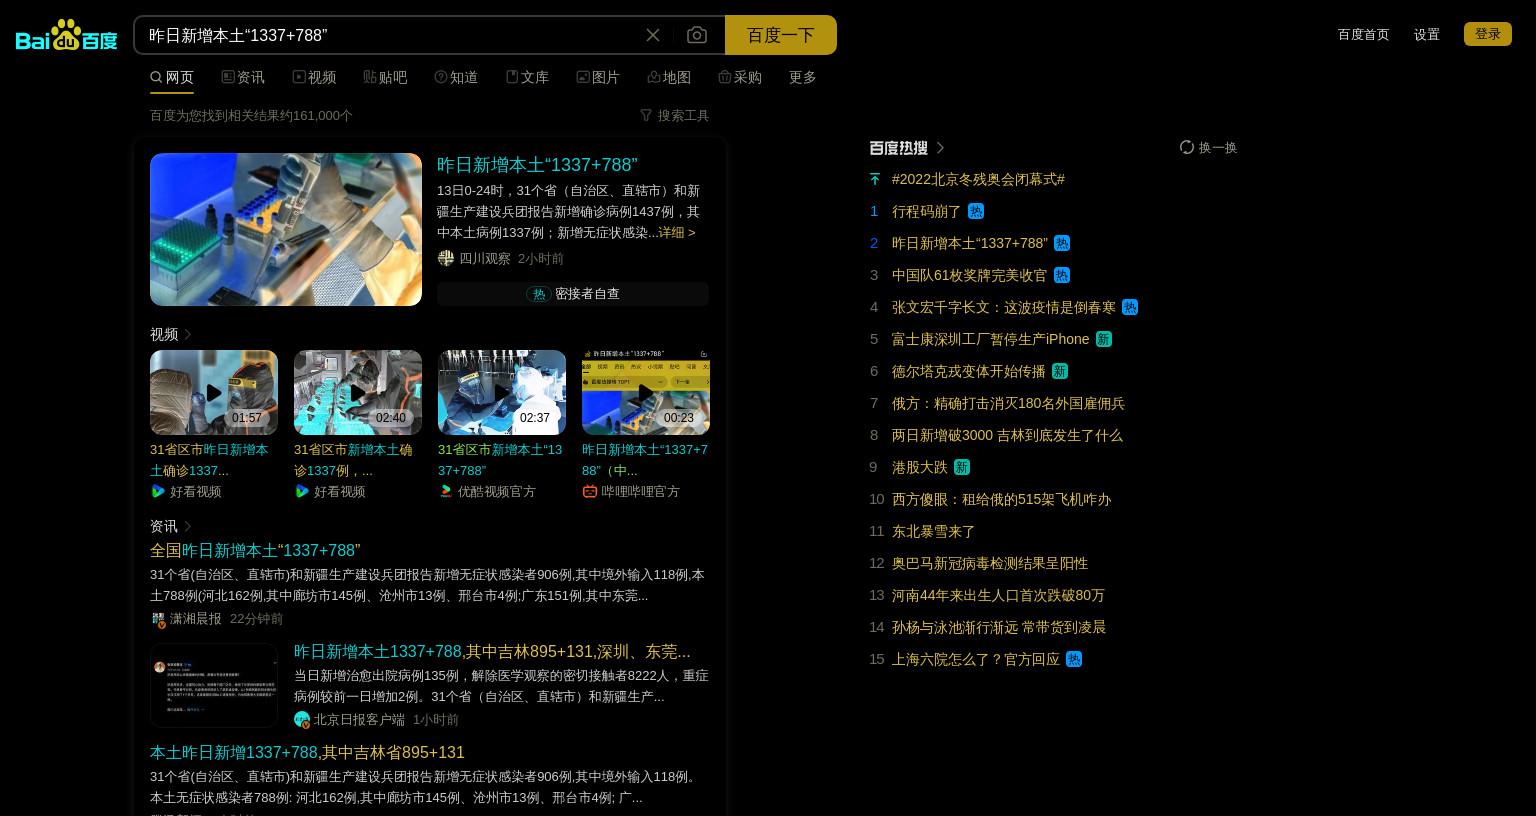Open 搜索工具 filter options
The width and height of the screenshot is (1536, 816).
click(675, 115)
